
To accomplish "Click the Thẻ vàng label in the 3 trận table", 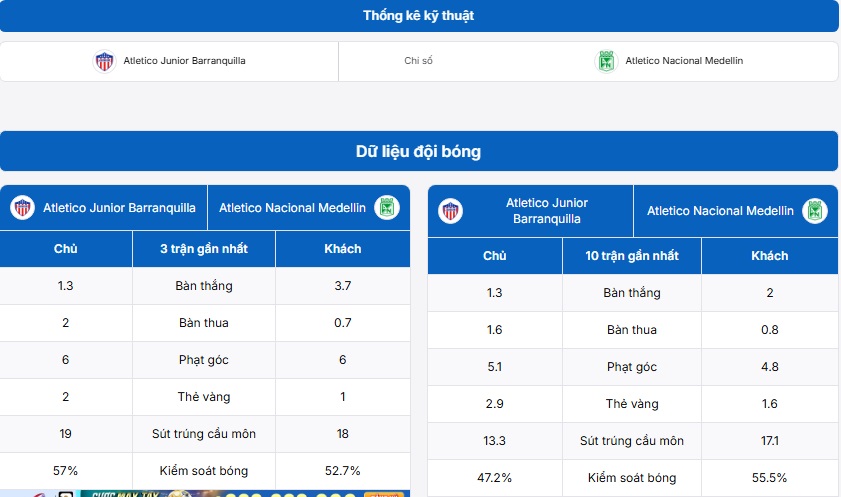I will (x=204, y=397).
